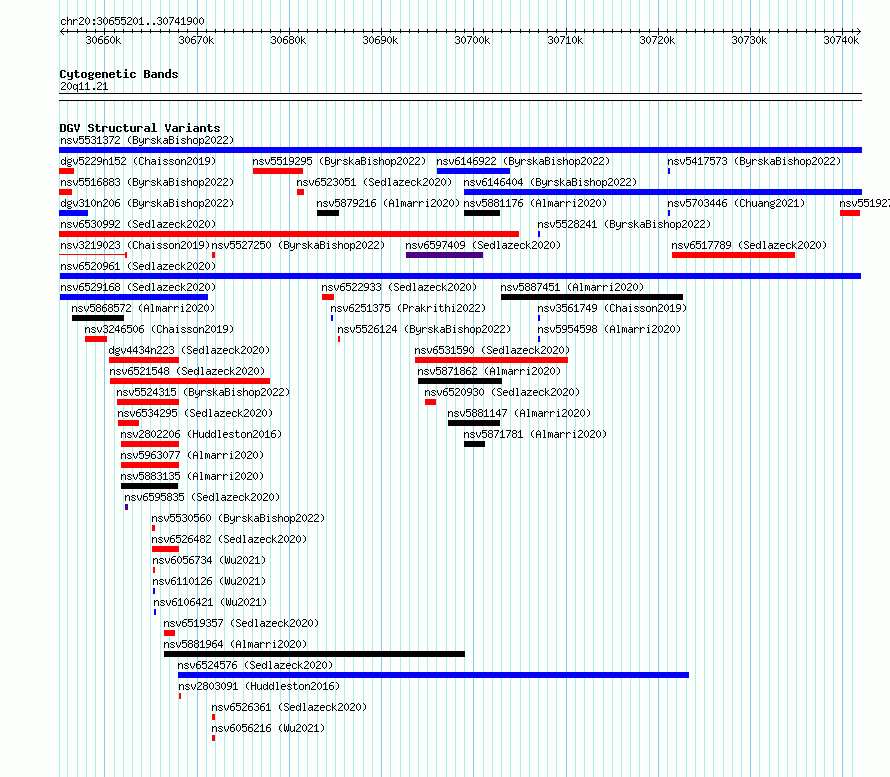Click nsv3561749 (Chaisson2019) label

[x=612, y=308]
